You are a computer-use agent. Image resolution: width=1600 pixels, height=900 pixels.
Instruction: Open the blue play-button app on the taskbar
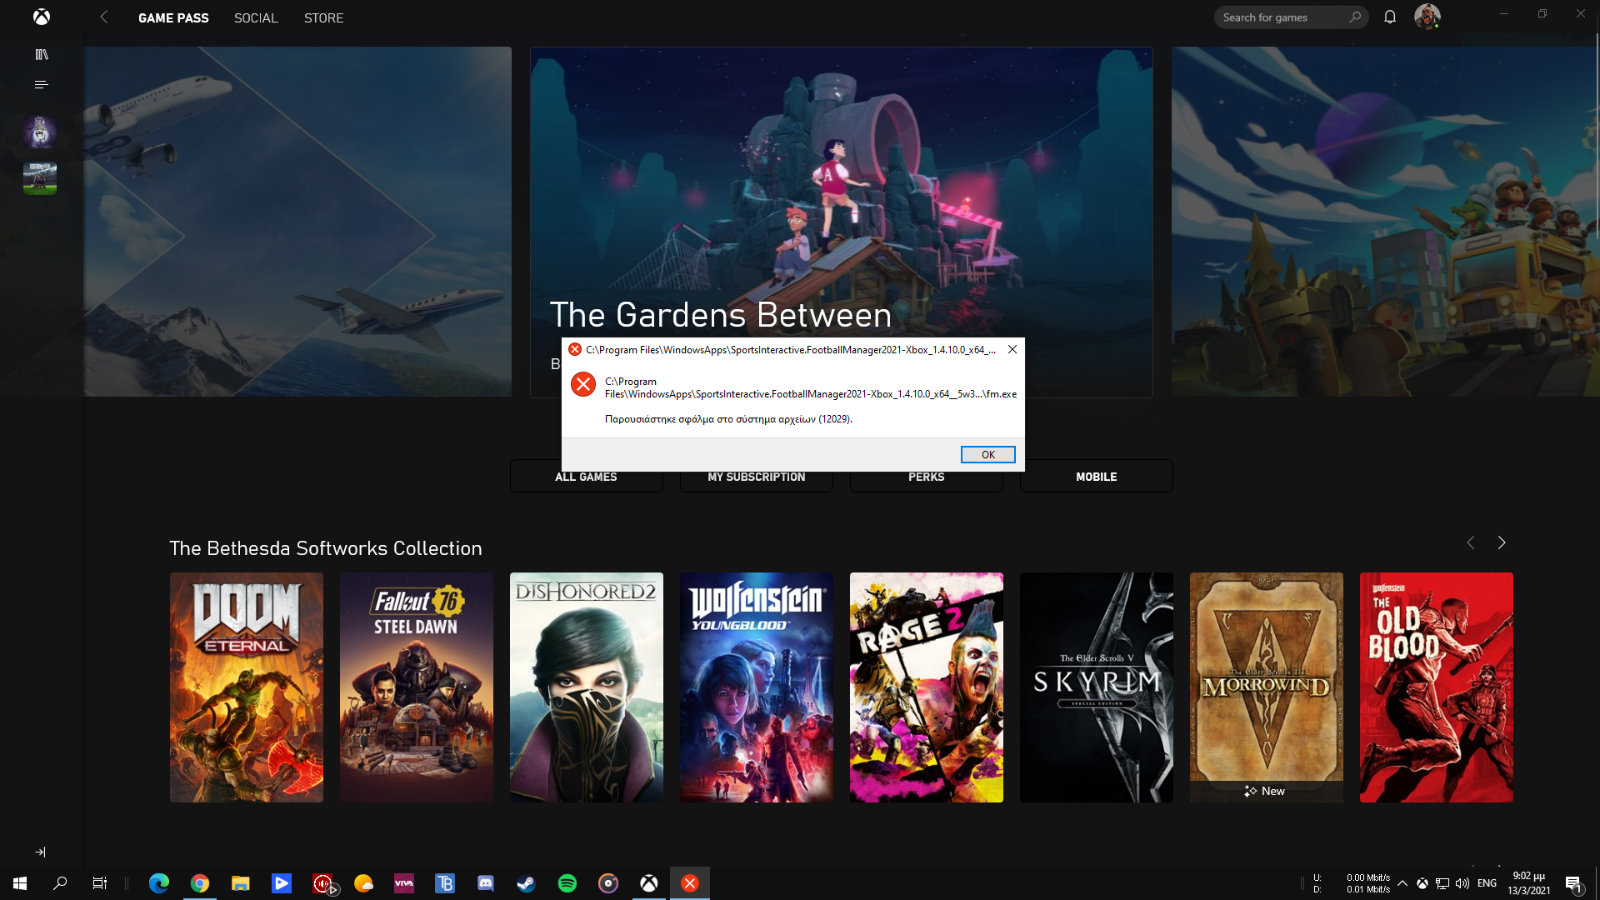point(282,883)
